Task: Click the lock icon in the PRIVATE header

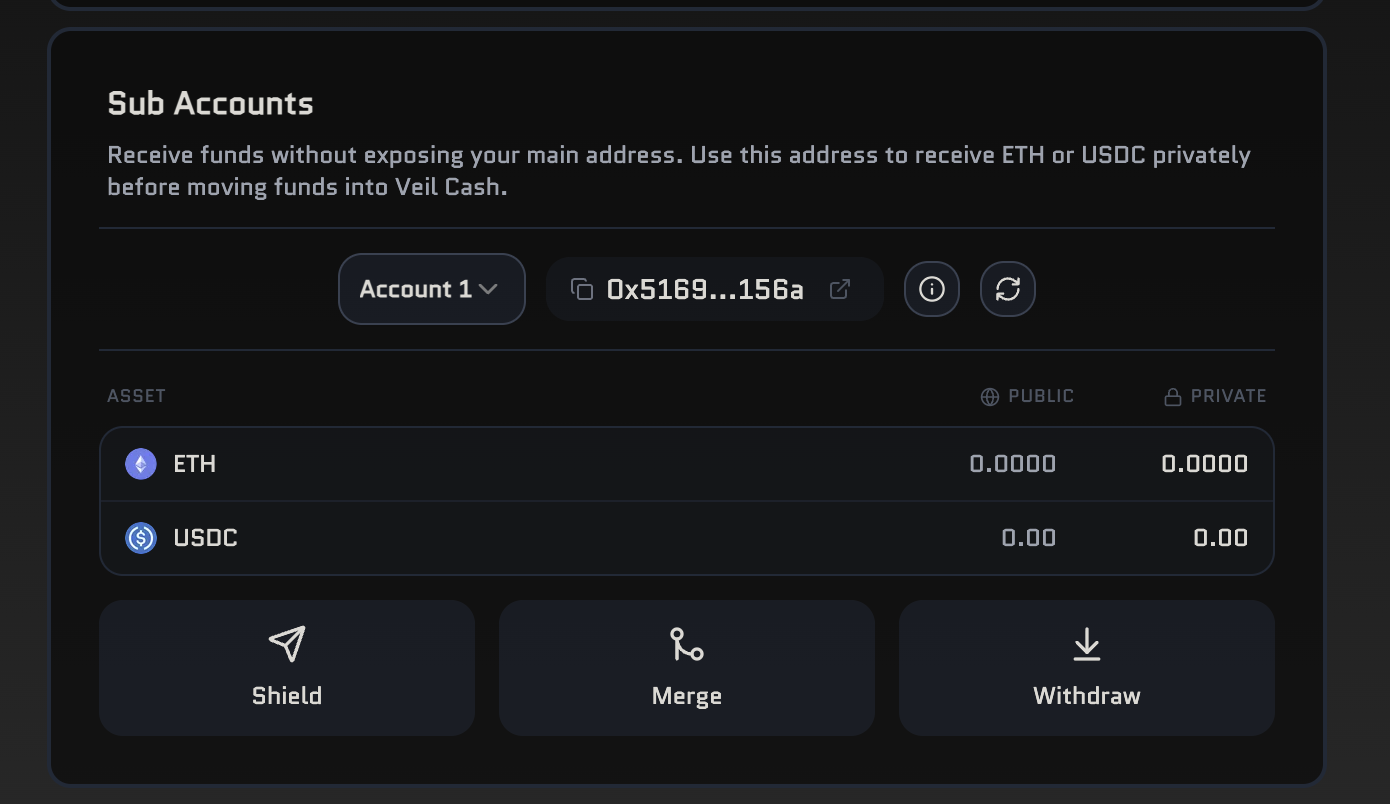Action: [1172, 396]
